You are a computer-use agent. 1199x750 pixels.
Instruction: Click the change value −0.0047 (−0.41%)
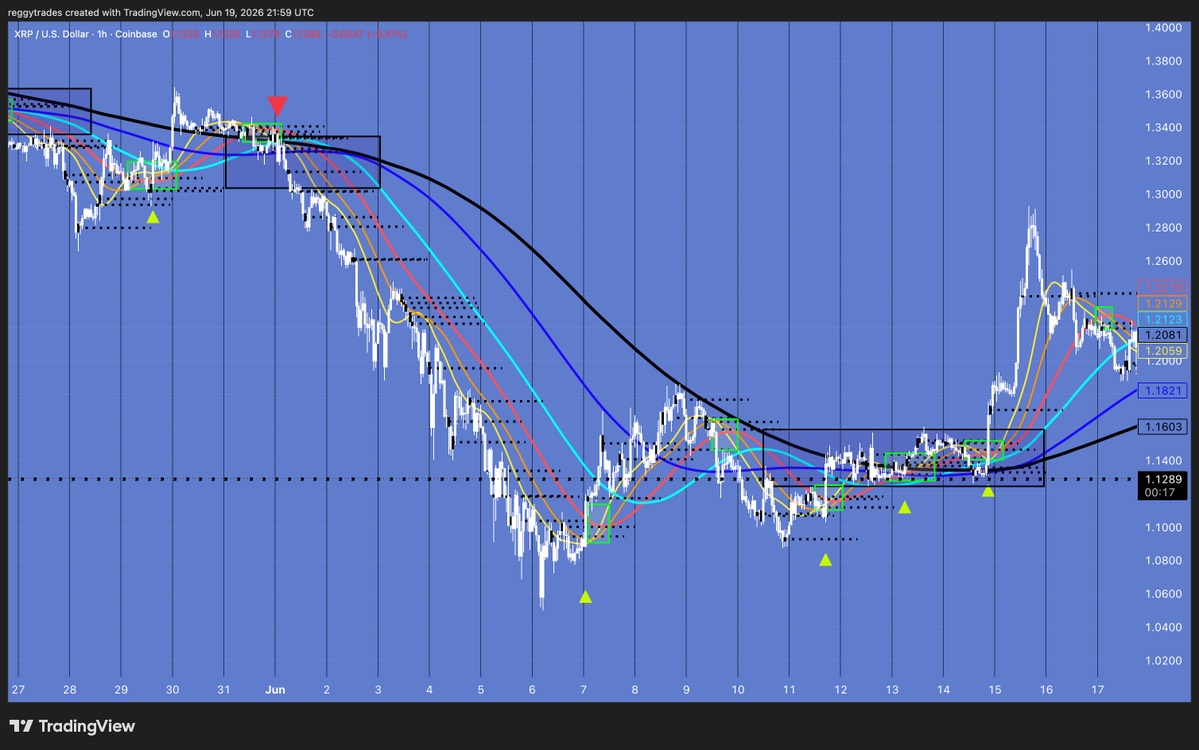(x=367, y=34)
